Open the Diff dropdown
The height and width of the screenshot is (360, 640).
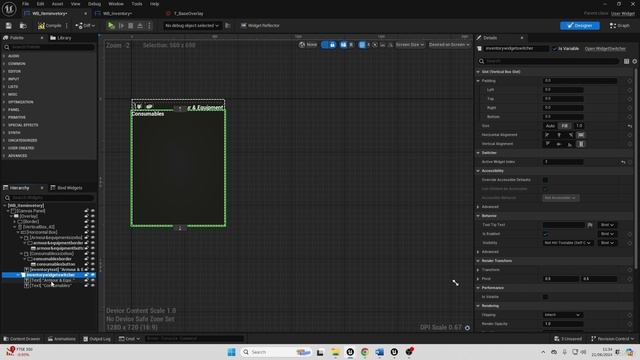pyautogui.click(x=85, y=26)
